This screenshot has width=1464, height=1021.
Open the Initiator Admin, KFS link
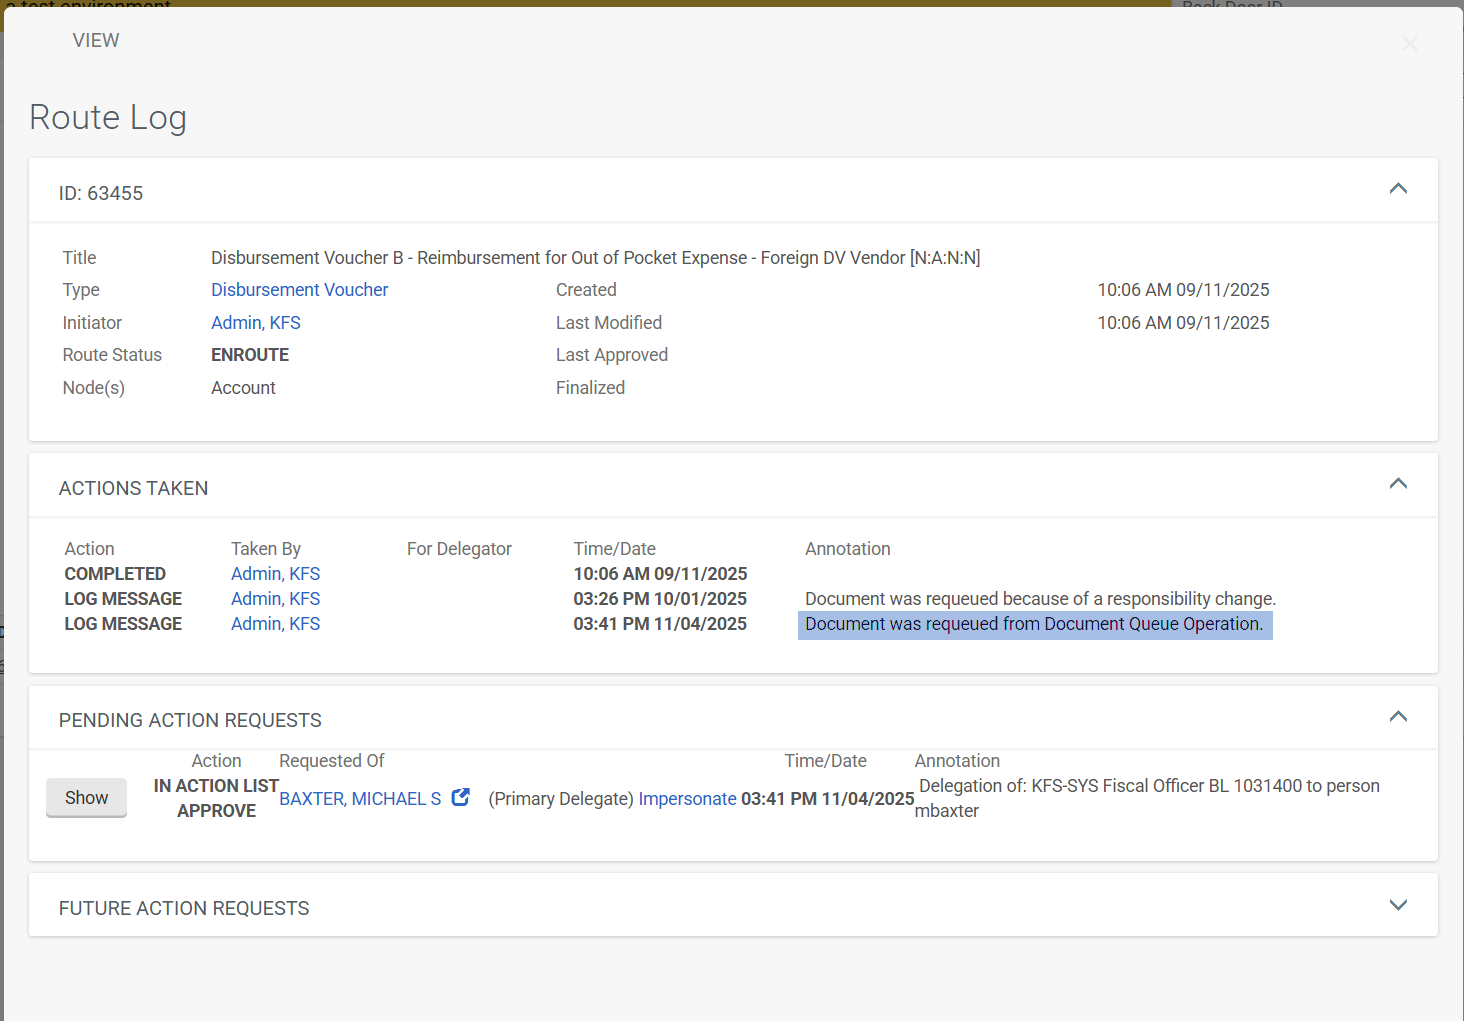click(255, 323)
